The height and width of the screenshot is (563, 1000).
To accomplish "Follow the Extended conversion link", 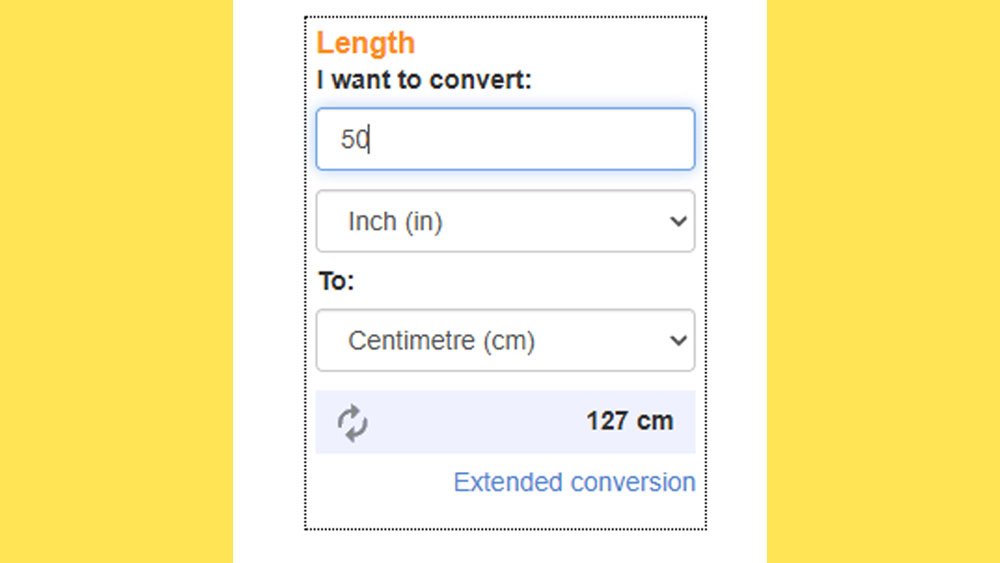I will 574,482.
